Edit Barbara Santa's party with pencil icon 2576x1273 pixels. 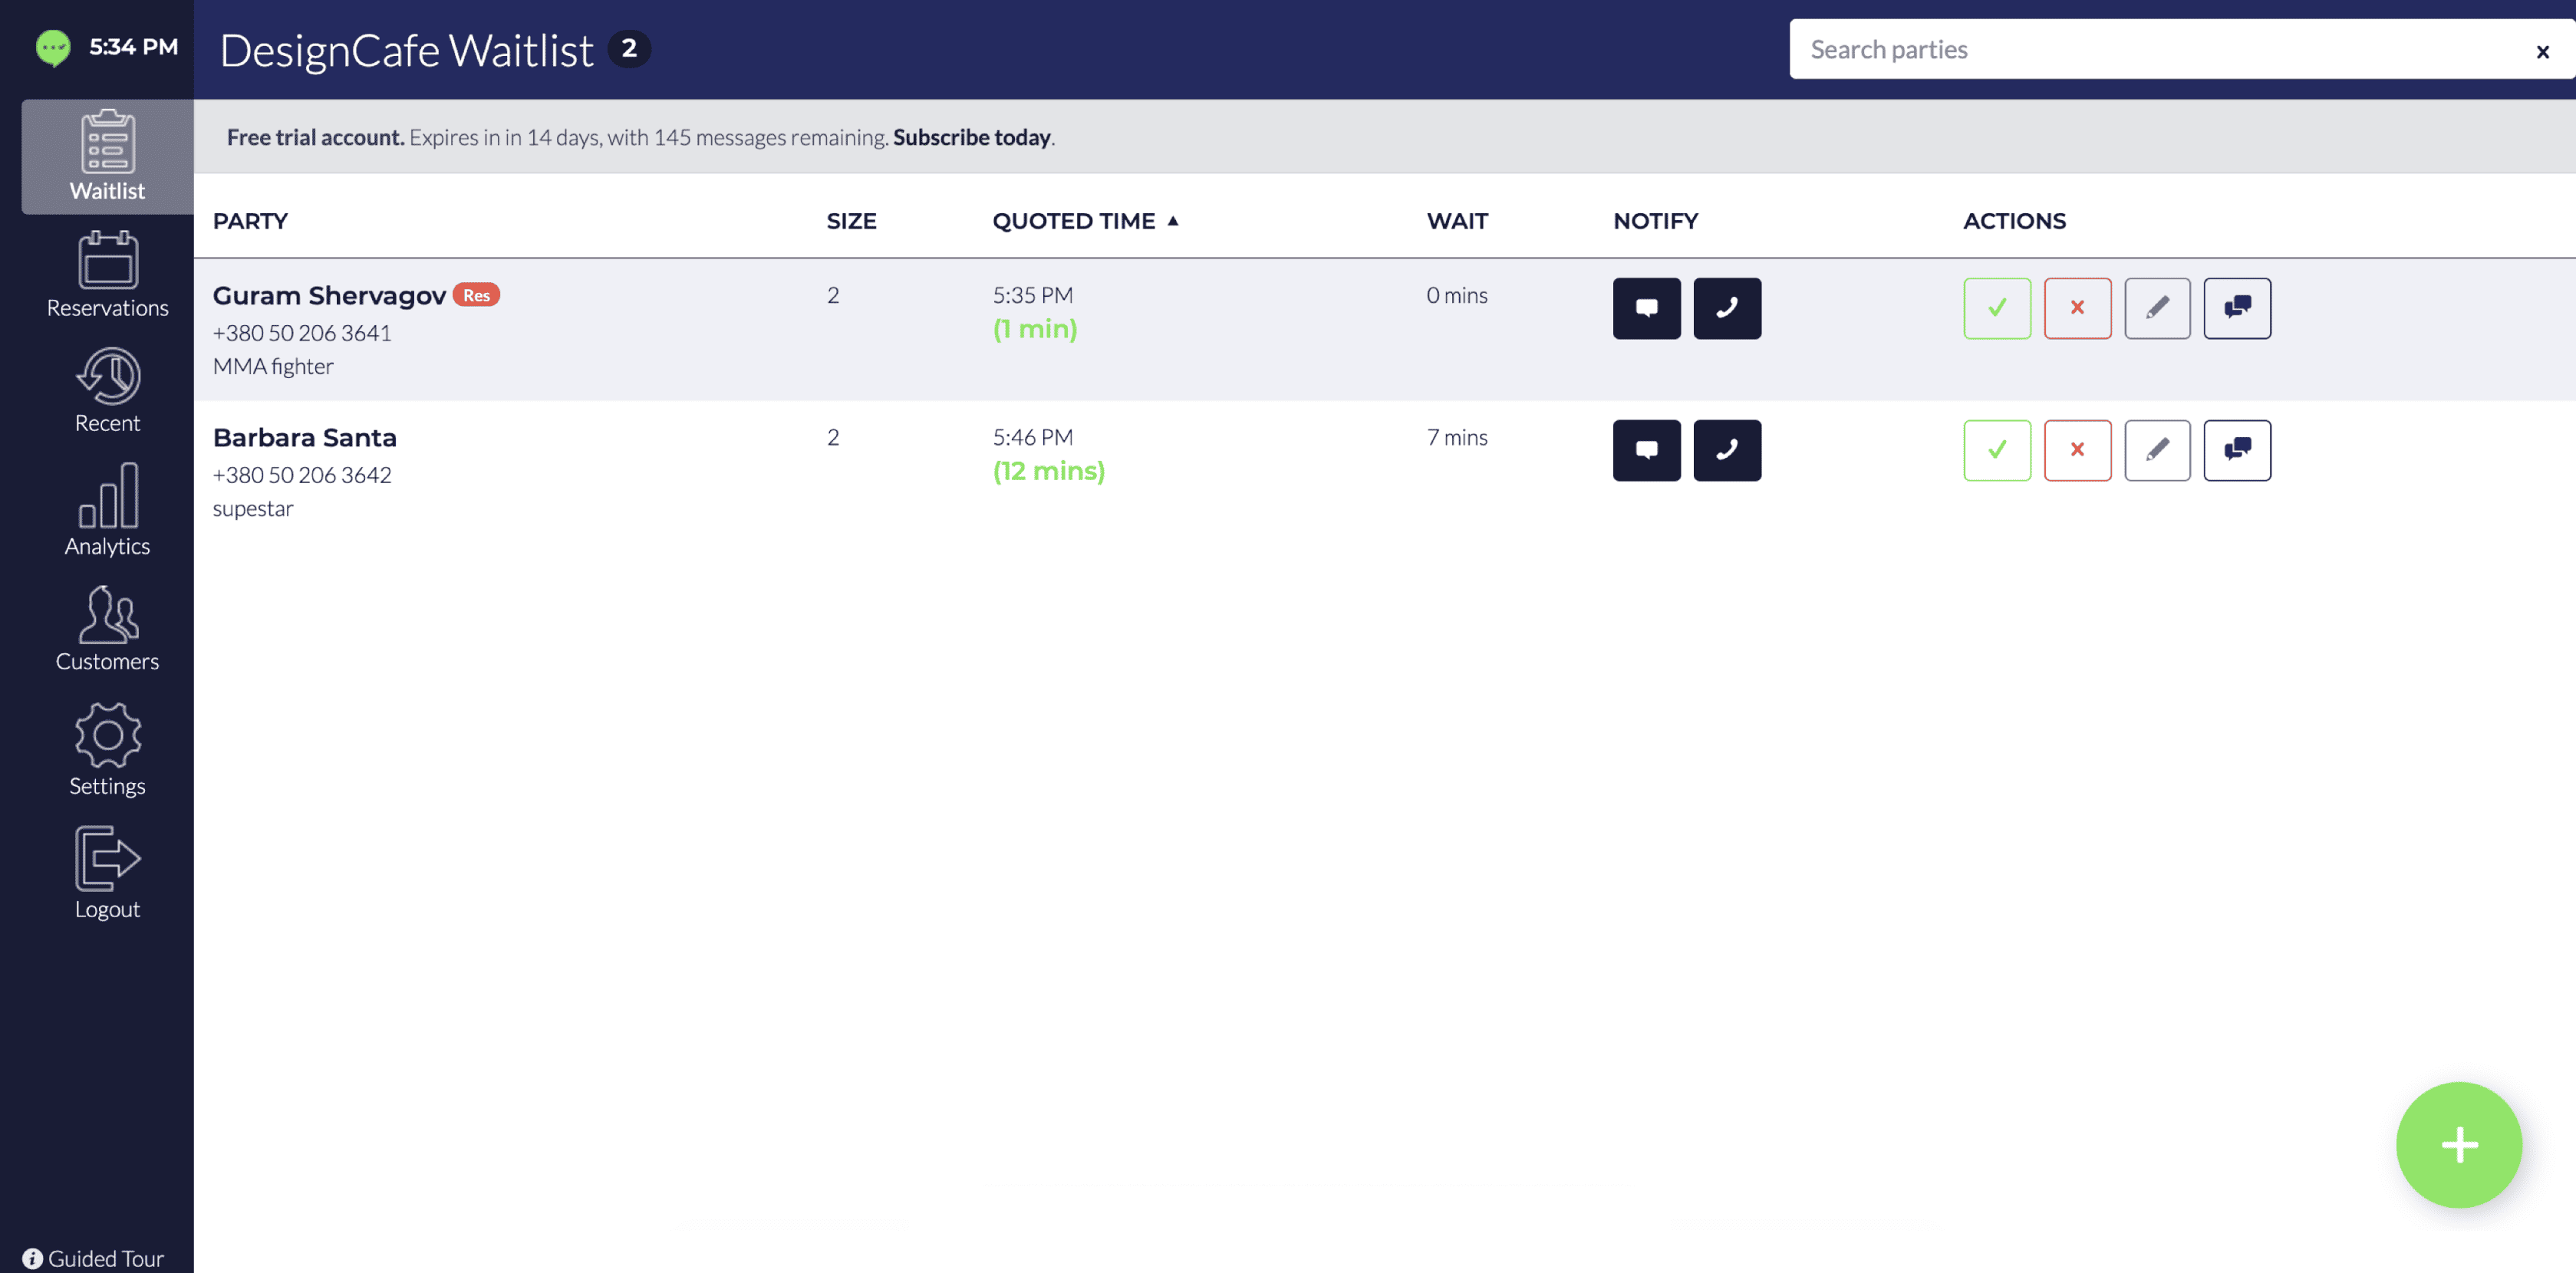[x=2157, y=450]
